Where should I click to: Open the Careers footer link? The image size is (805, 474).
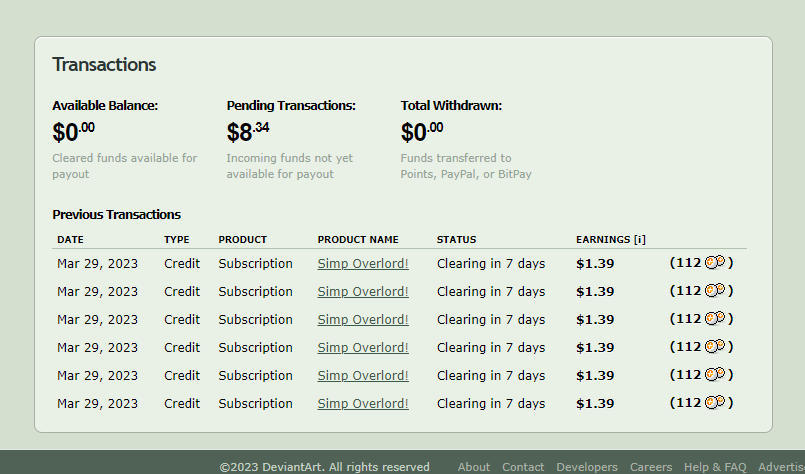(651, 467)
